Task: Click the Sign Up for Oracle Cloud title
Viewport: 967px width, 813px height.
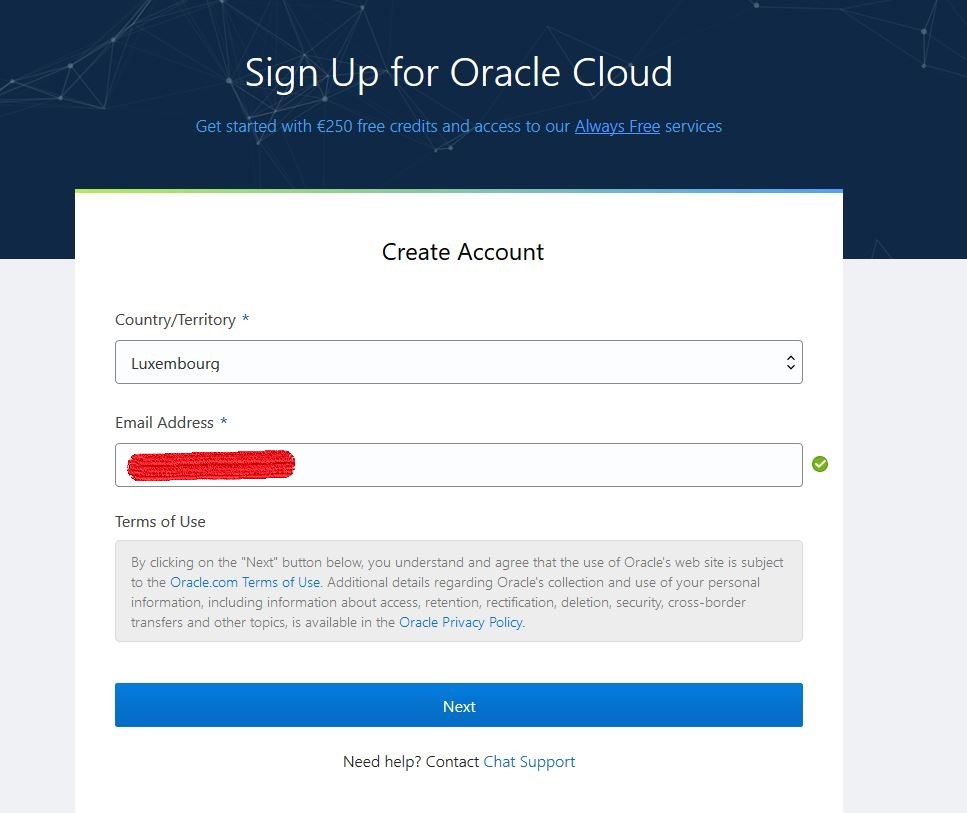Action: pyautogui.click(x=458, y=72)
